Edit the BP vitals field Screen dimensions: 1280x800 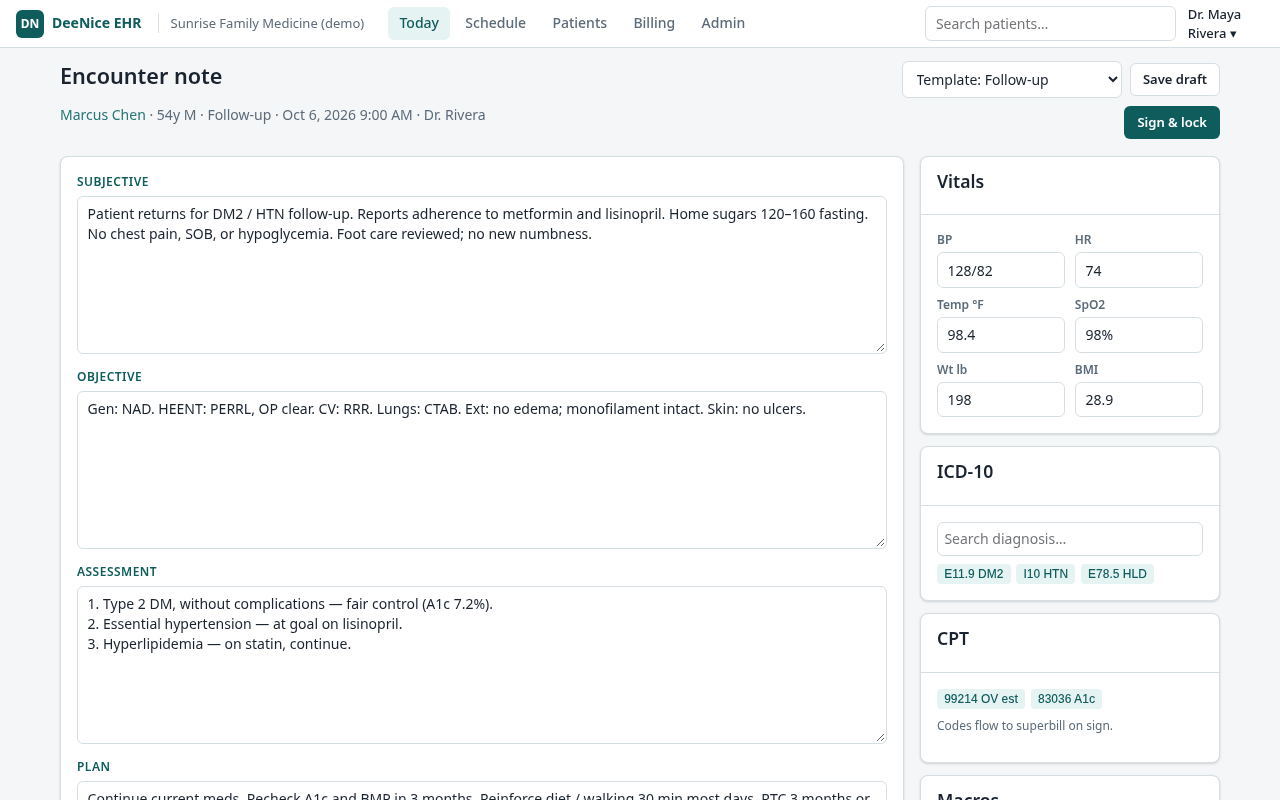[1001, 270]
